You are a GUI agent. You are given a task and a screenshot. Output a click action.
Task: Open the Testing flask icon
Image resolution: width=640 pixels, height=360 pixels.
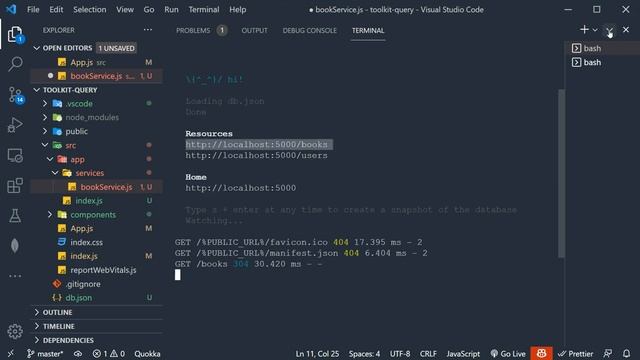15,216
